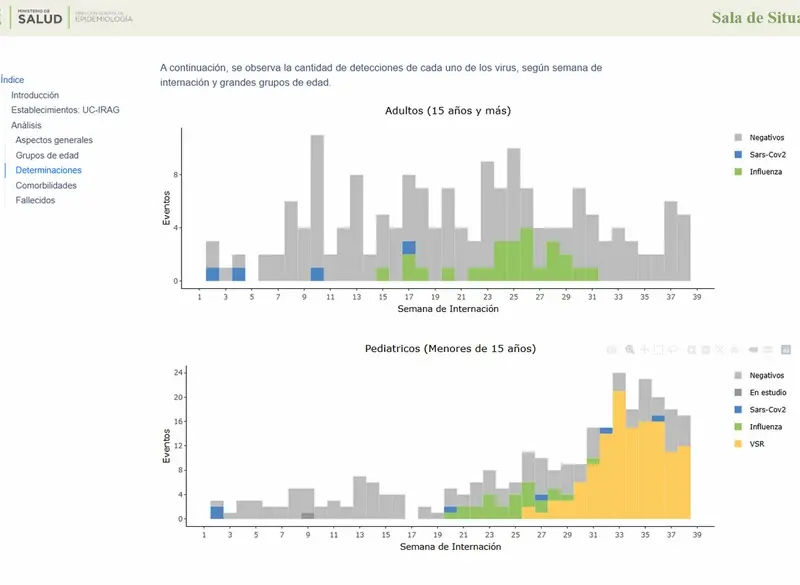Click the Ministerio de Salud logo

(x=40, y=17)
